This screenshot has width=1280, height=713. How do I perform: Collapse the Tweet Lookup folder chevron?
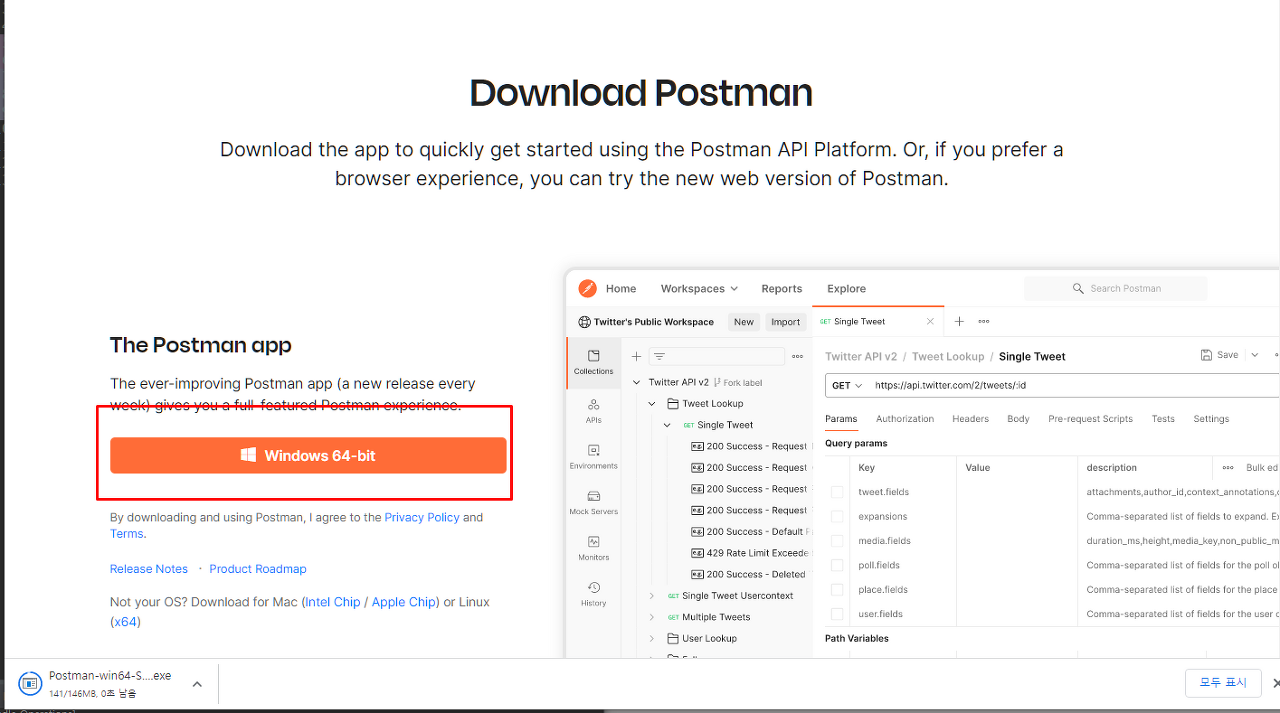652,404
